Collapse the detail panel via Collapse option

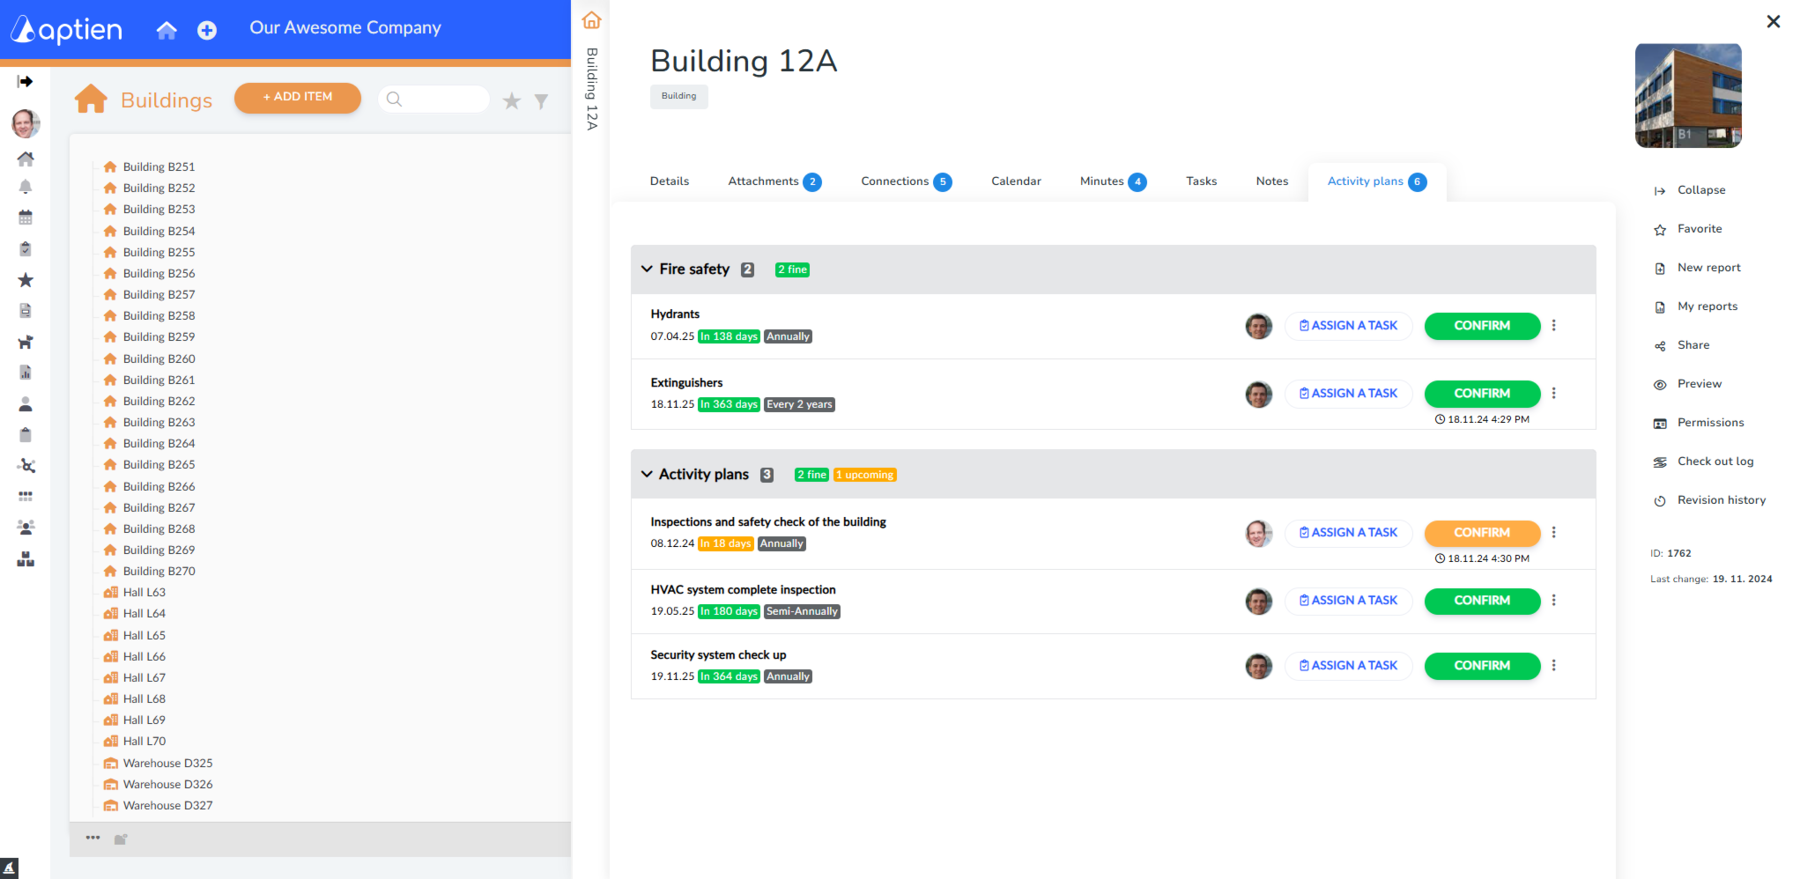click(x=1700, y=190)
